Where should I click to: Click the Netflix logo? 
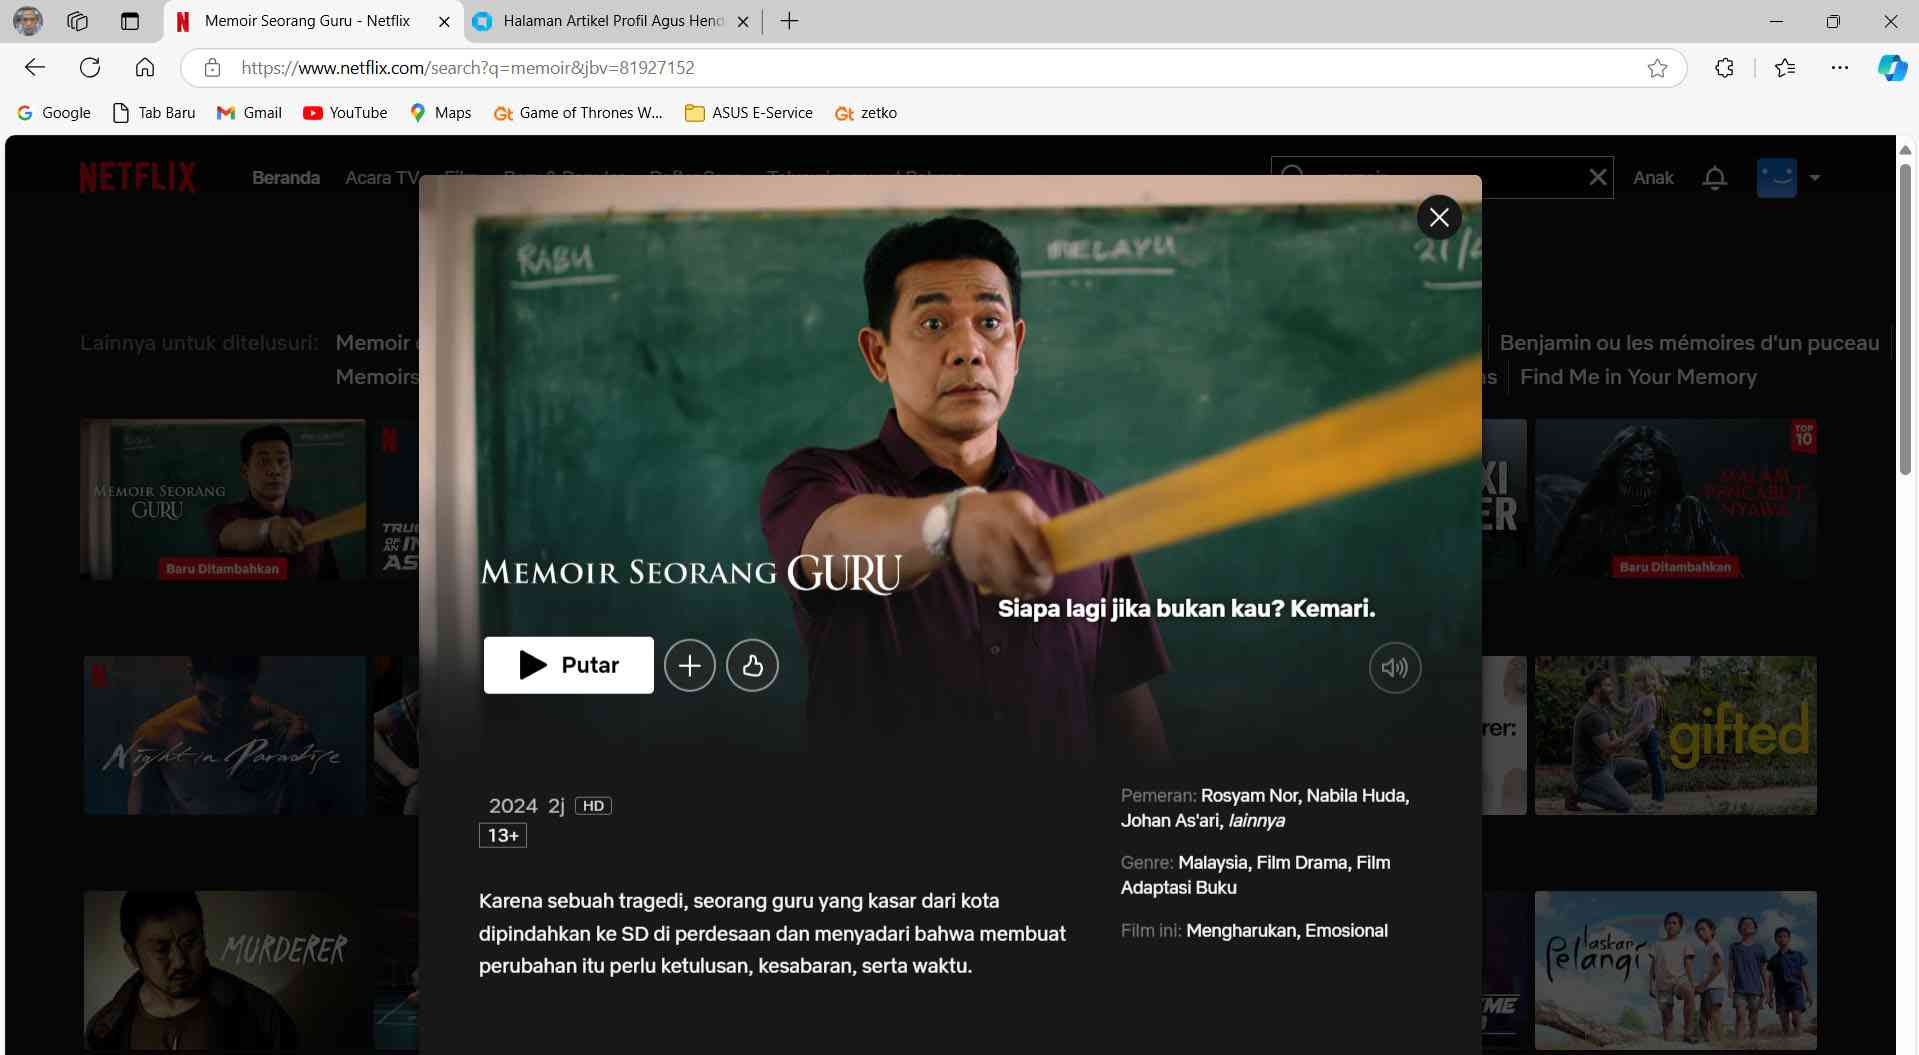[138, 177]
